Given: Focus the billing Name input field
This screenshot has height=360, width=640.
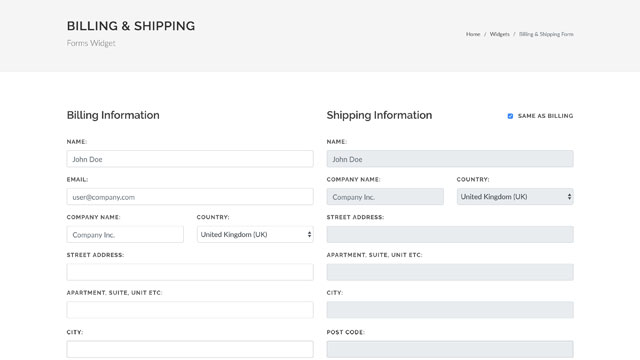Looking at the screenshot, I should pos(190,159).
